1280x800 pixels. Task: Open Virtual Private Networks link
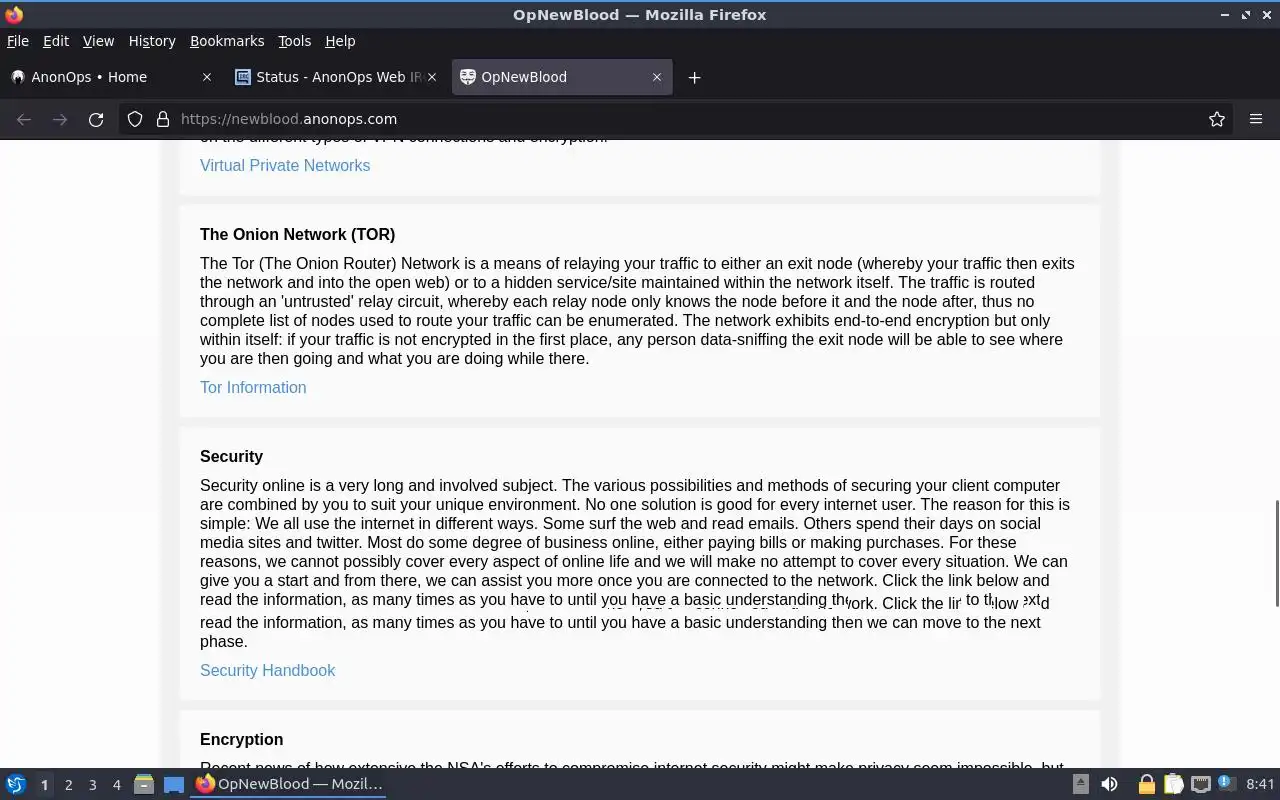coord(285,165)
